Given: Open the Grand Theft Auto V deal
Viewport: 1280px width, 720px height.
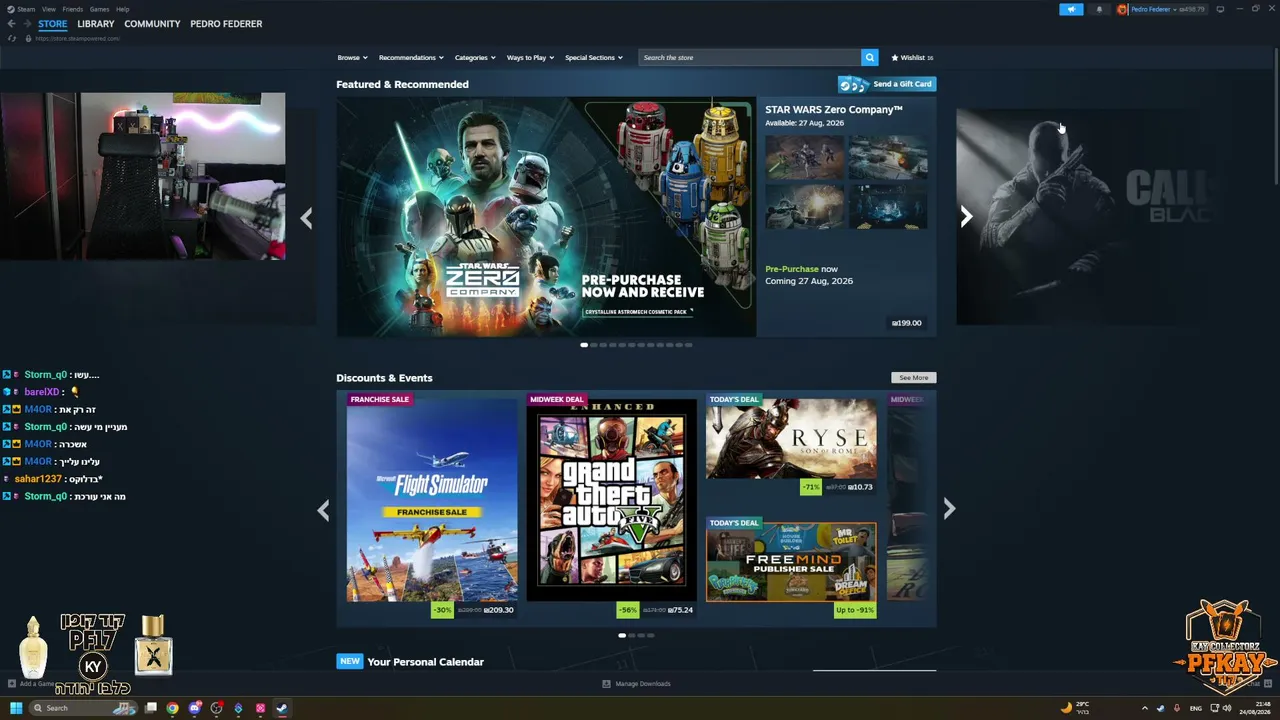Looking at the screenshot, I should tap(612, 500).
